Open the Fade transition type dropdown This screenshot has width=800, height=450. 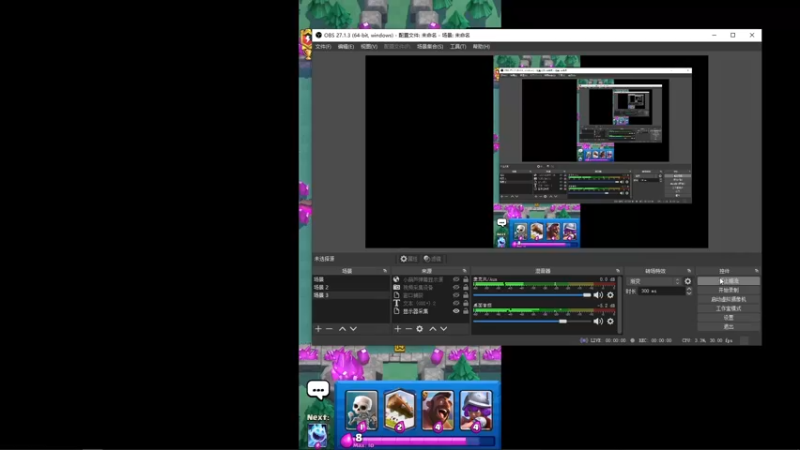click(x=655, y=281)
